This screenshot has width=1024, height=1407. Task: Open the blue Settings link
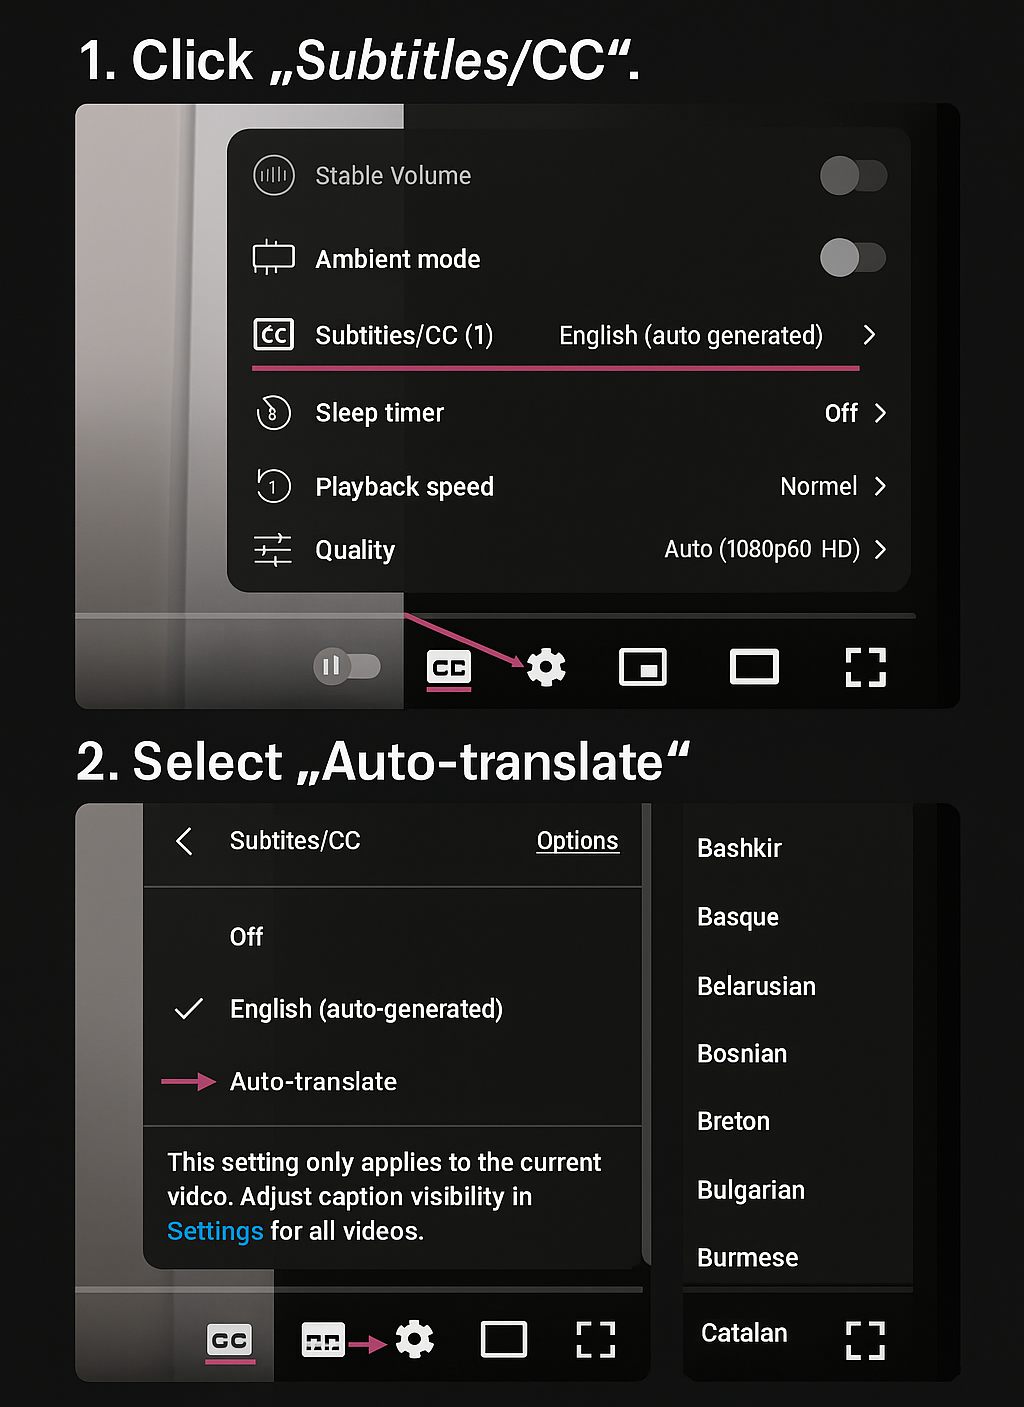[x=215, y=1231]
